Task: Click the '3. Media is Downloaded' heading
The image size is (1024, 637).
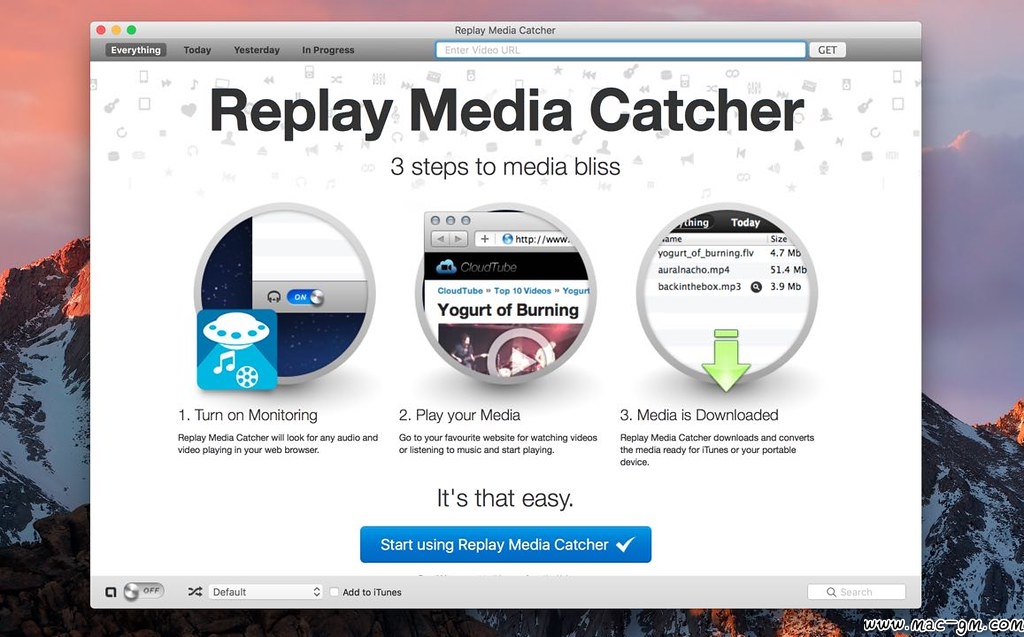Action: (699, 415)
